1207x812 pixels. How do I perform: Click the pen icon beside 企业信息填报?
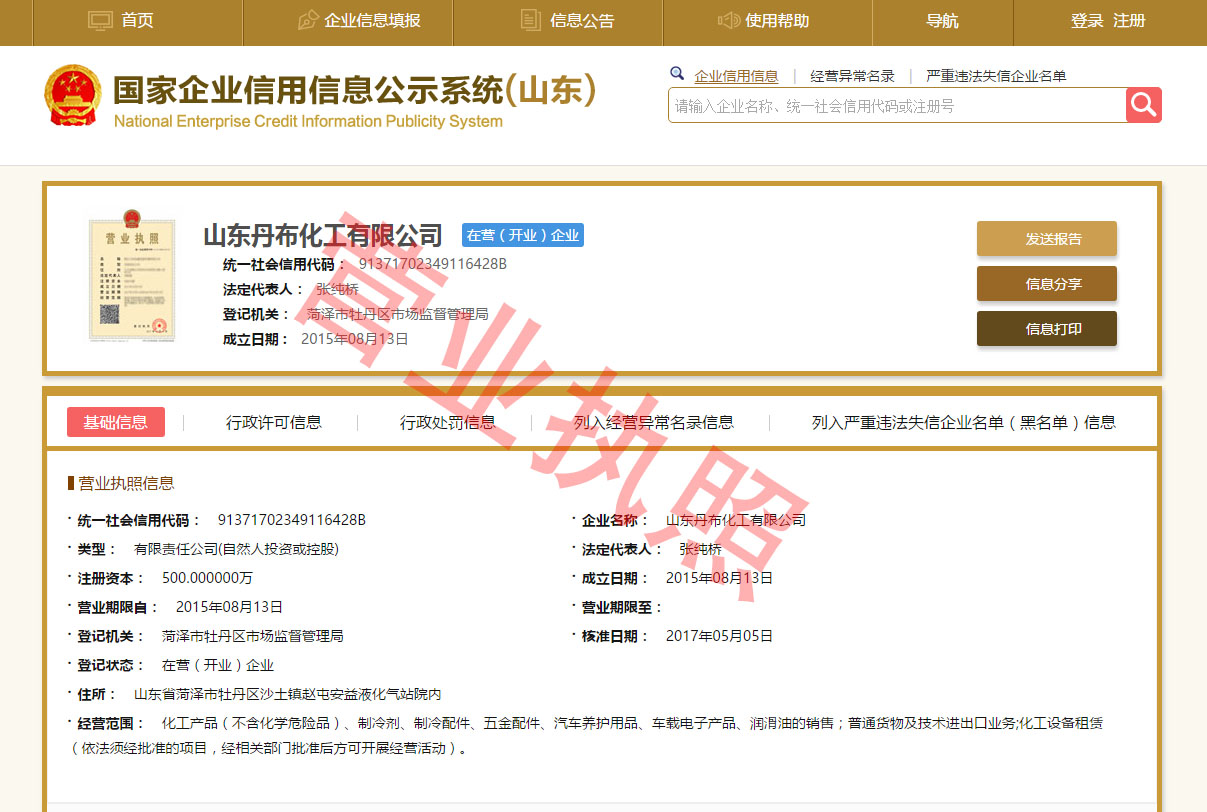click(x=308, y=20)
